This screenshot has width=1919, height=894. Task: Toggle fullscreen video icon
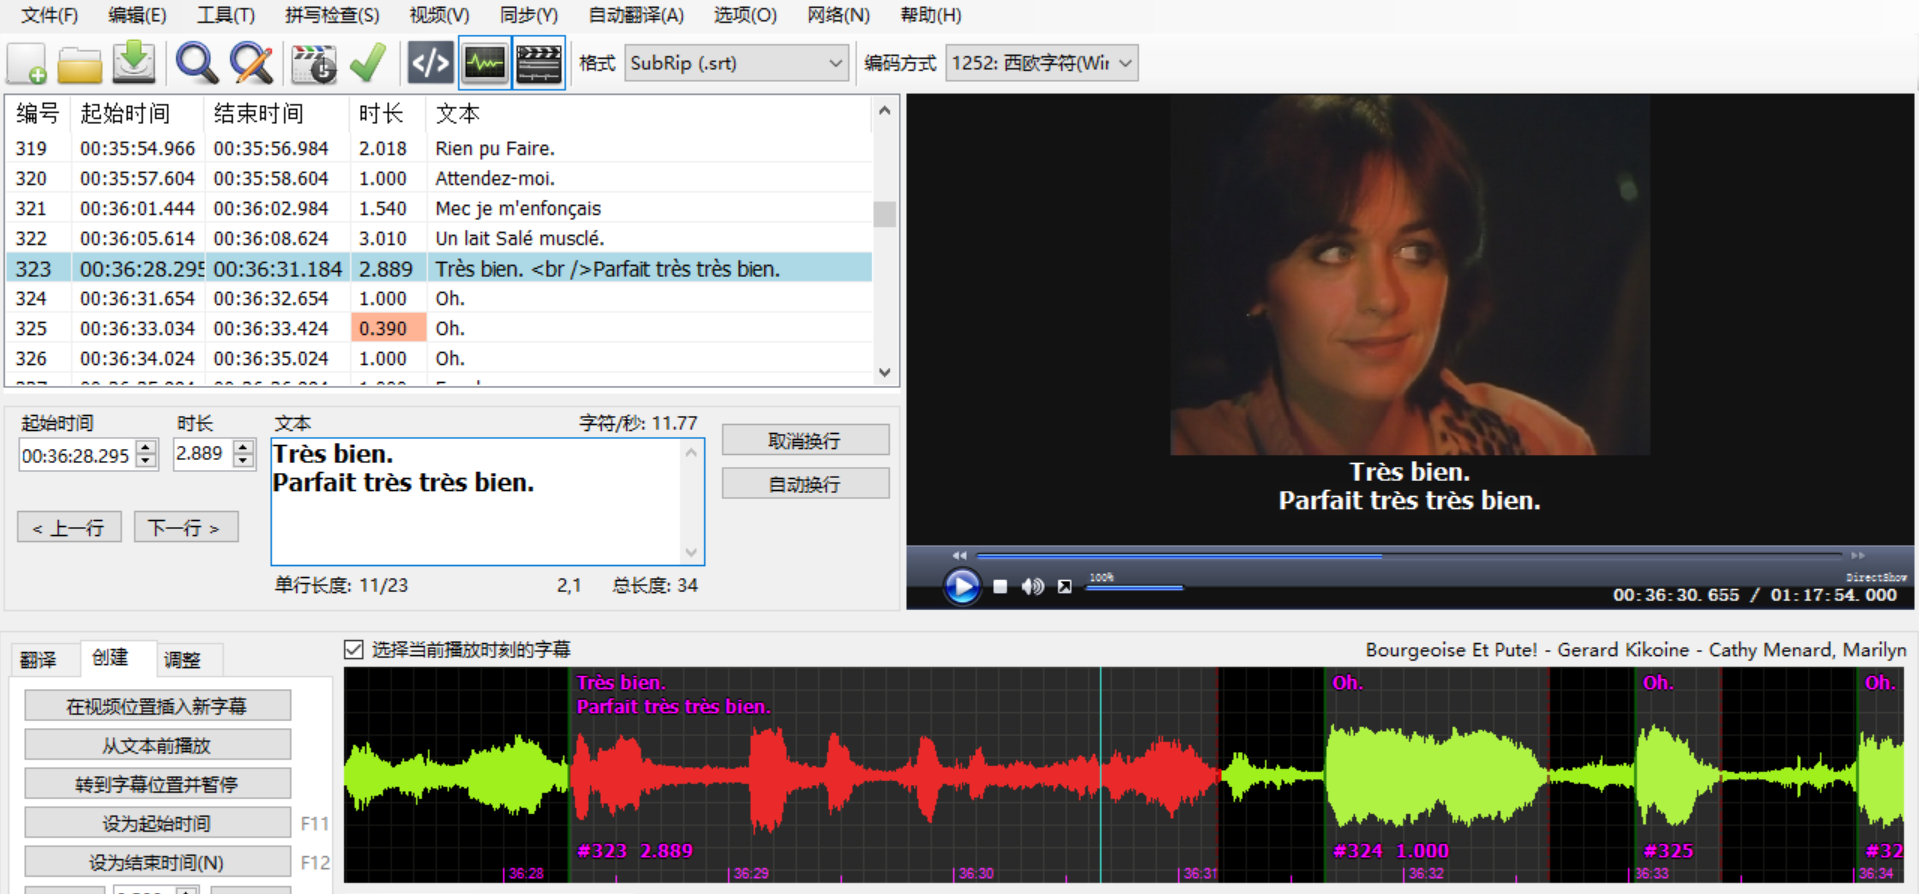(x=1065, y=587)
